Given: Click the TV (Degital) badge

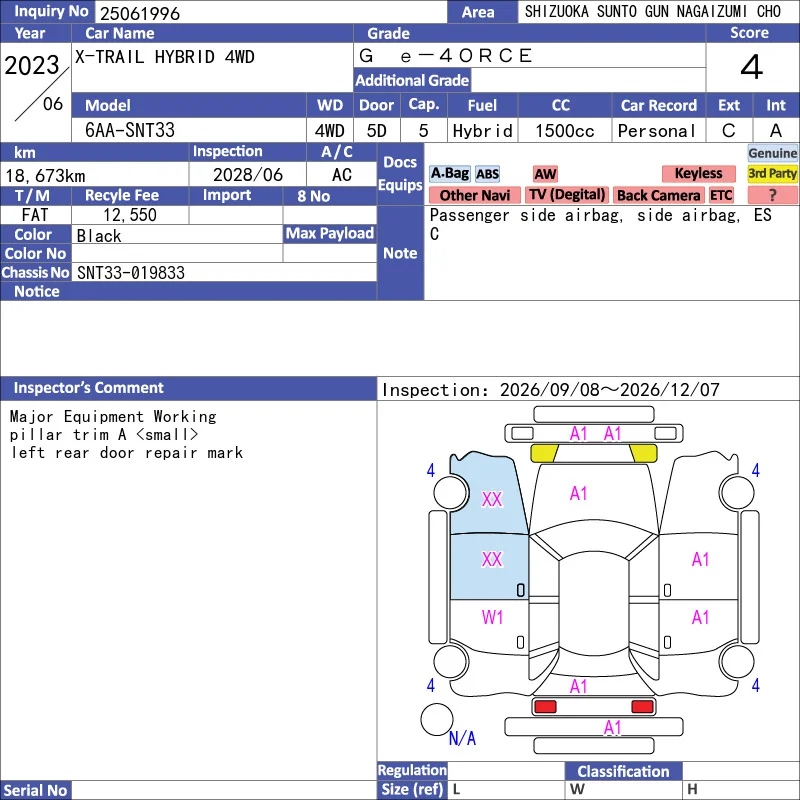Looking at the screenshot, I should (567, 195).
